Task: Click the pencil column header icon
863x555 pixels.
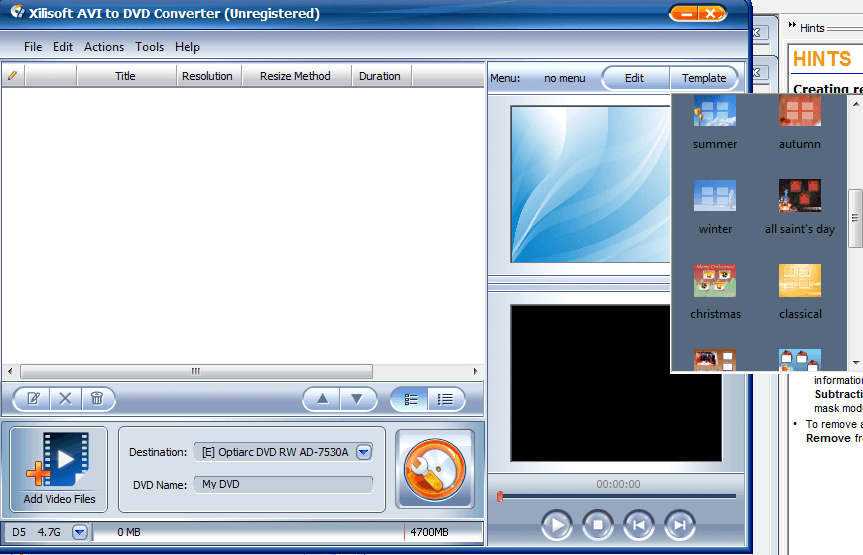Action: pos(13,75)
